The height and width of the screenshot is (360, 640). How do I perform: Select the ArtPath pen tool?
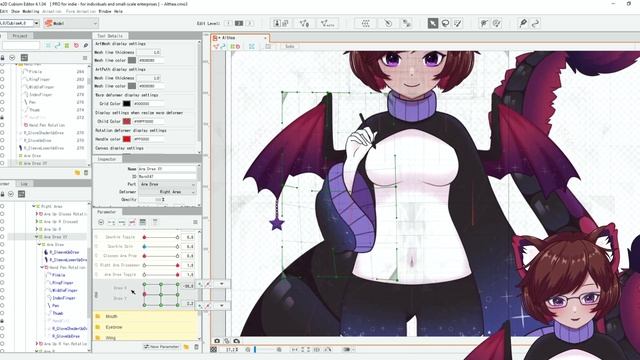pyautogui.click(x=523, y=23)
